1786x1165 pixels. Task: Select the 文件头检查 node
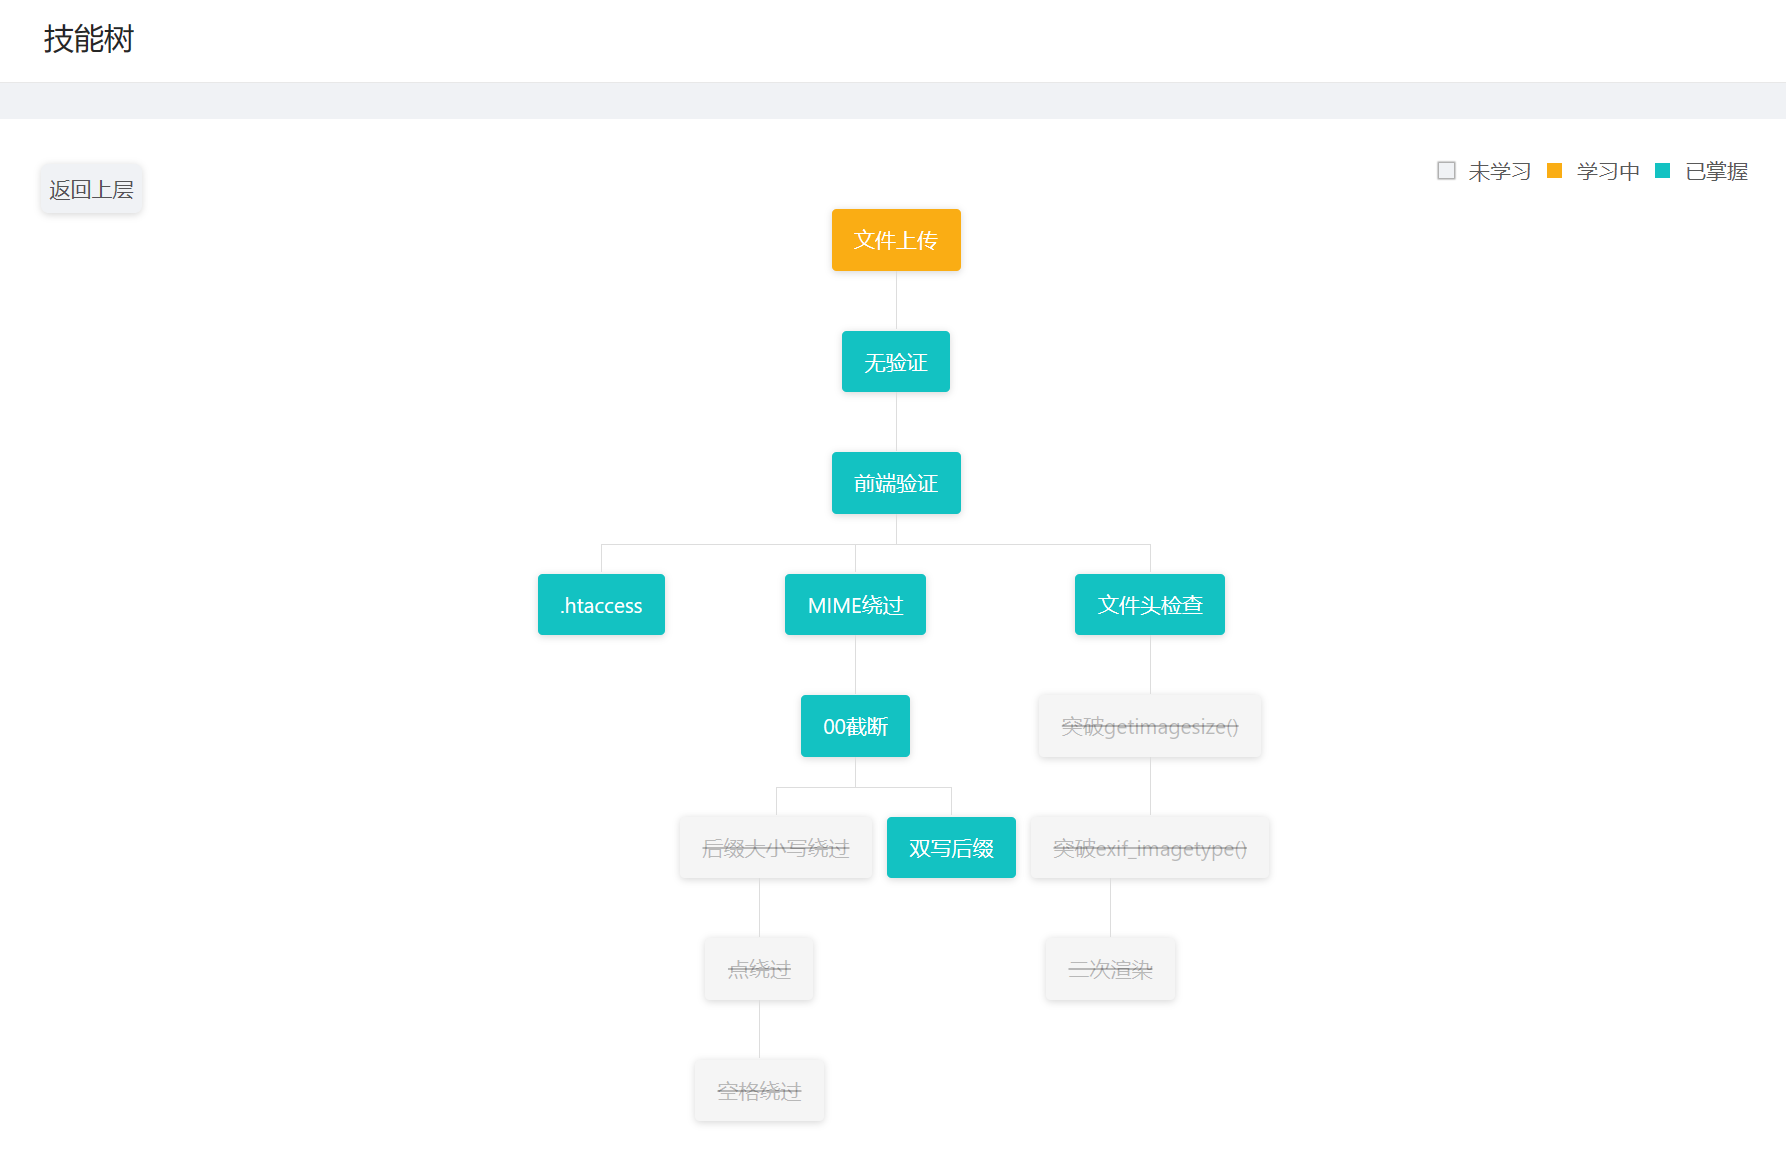point(1150,605)
